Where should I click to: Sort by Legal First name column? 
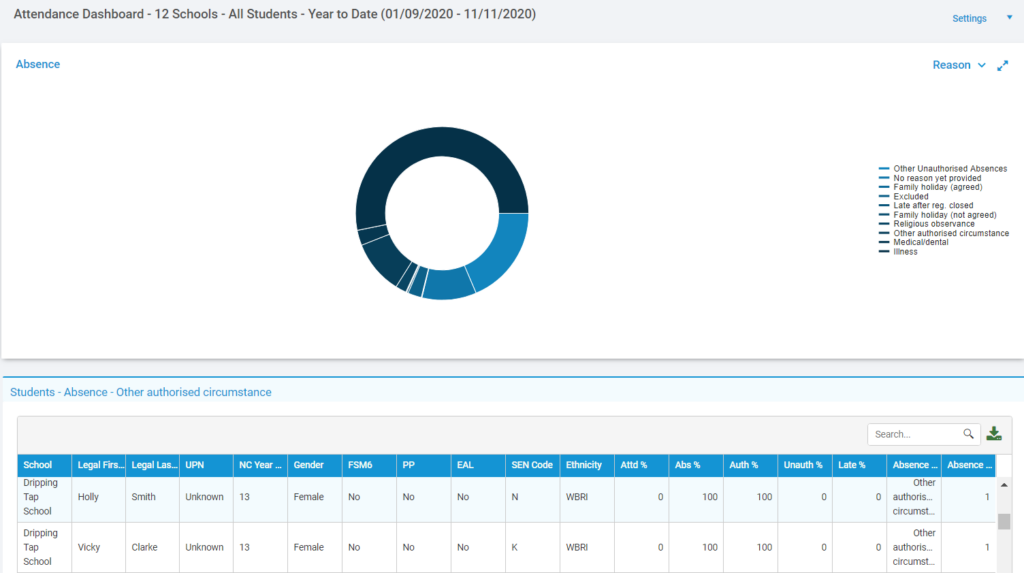click(99, 465)
